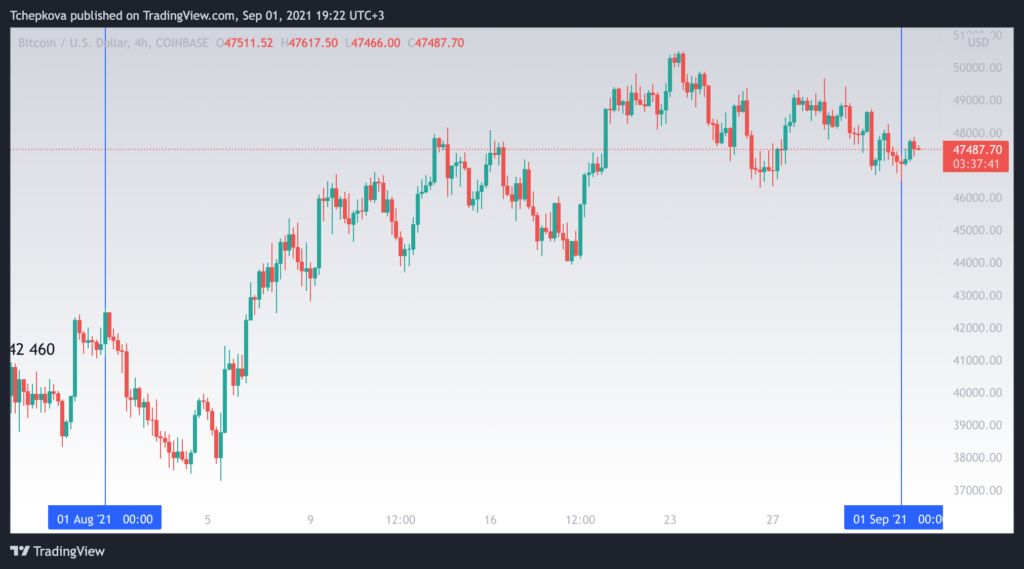Click the date 23 on time axis

670,520
